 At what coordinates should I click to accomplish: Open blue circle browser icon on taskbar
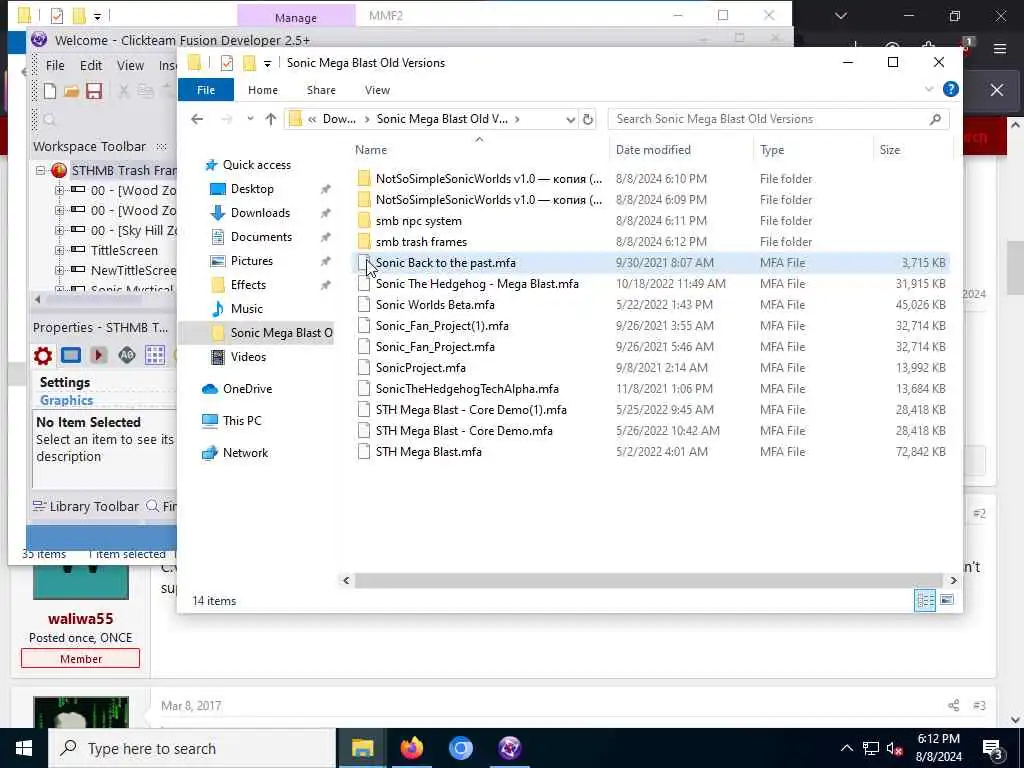click(460, 748)
